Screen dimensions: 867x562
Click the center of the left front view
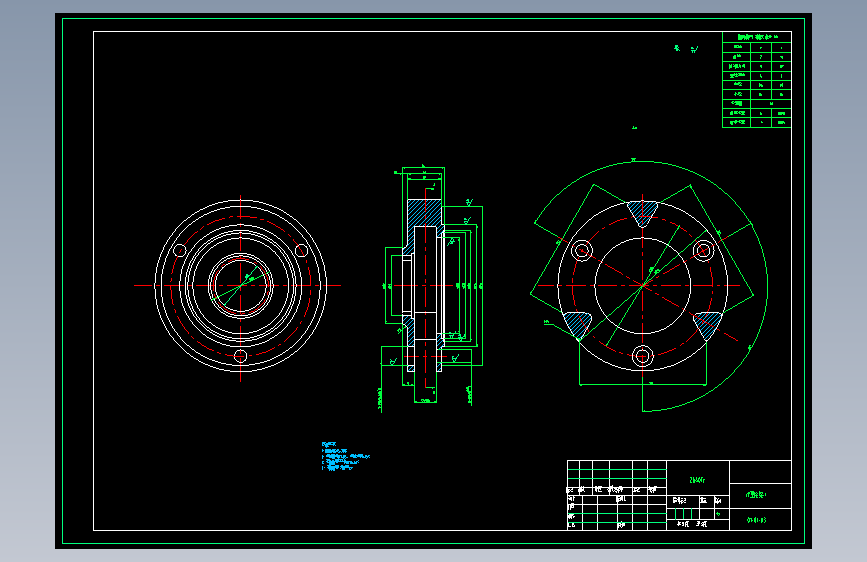point(241,285)
